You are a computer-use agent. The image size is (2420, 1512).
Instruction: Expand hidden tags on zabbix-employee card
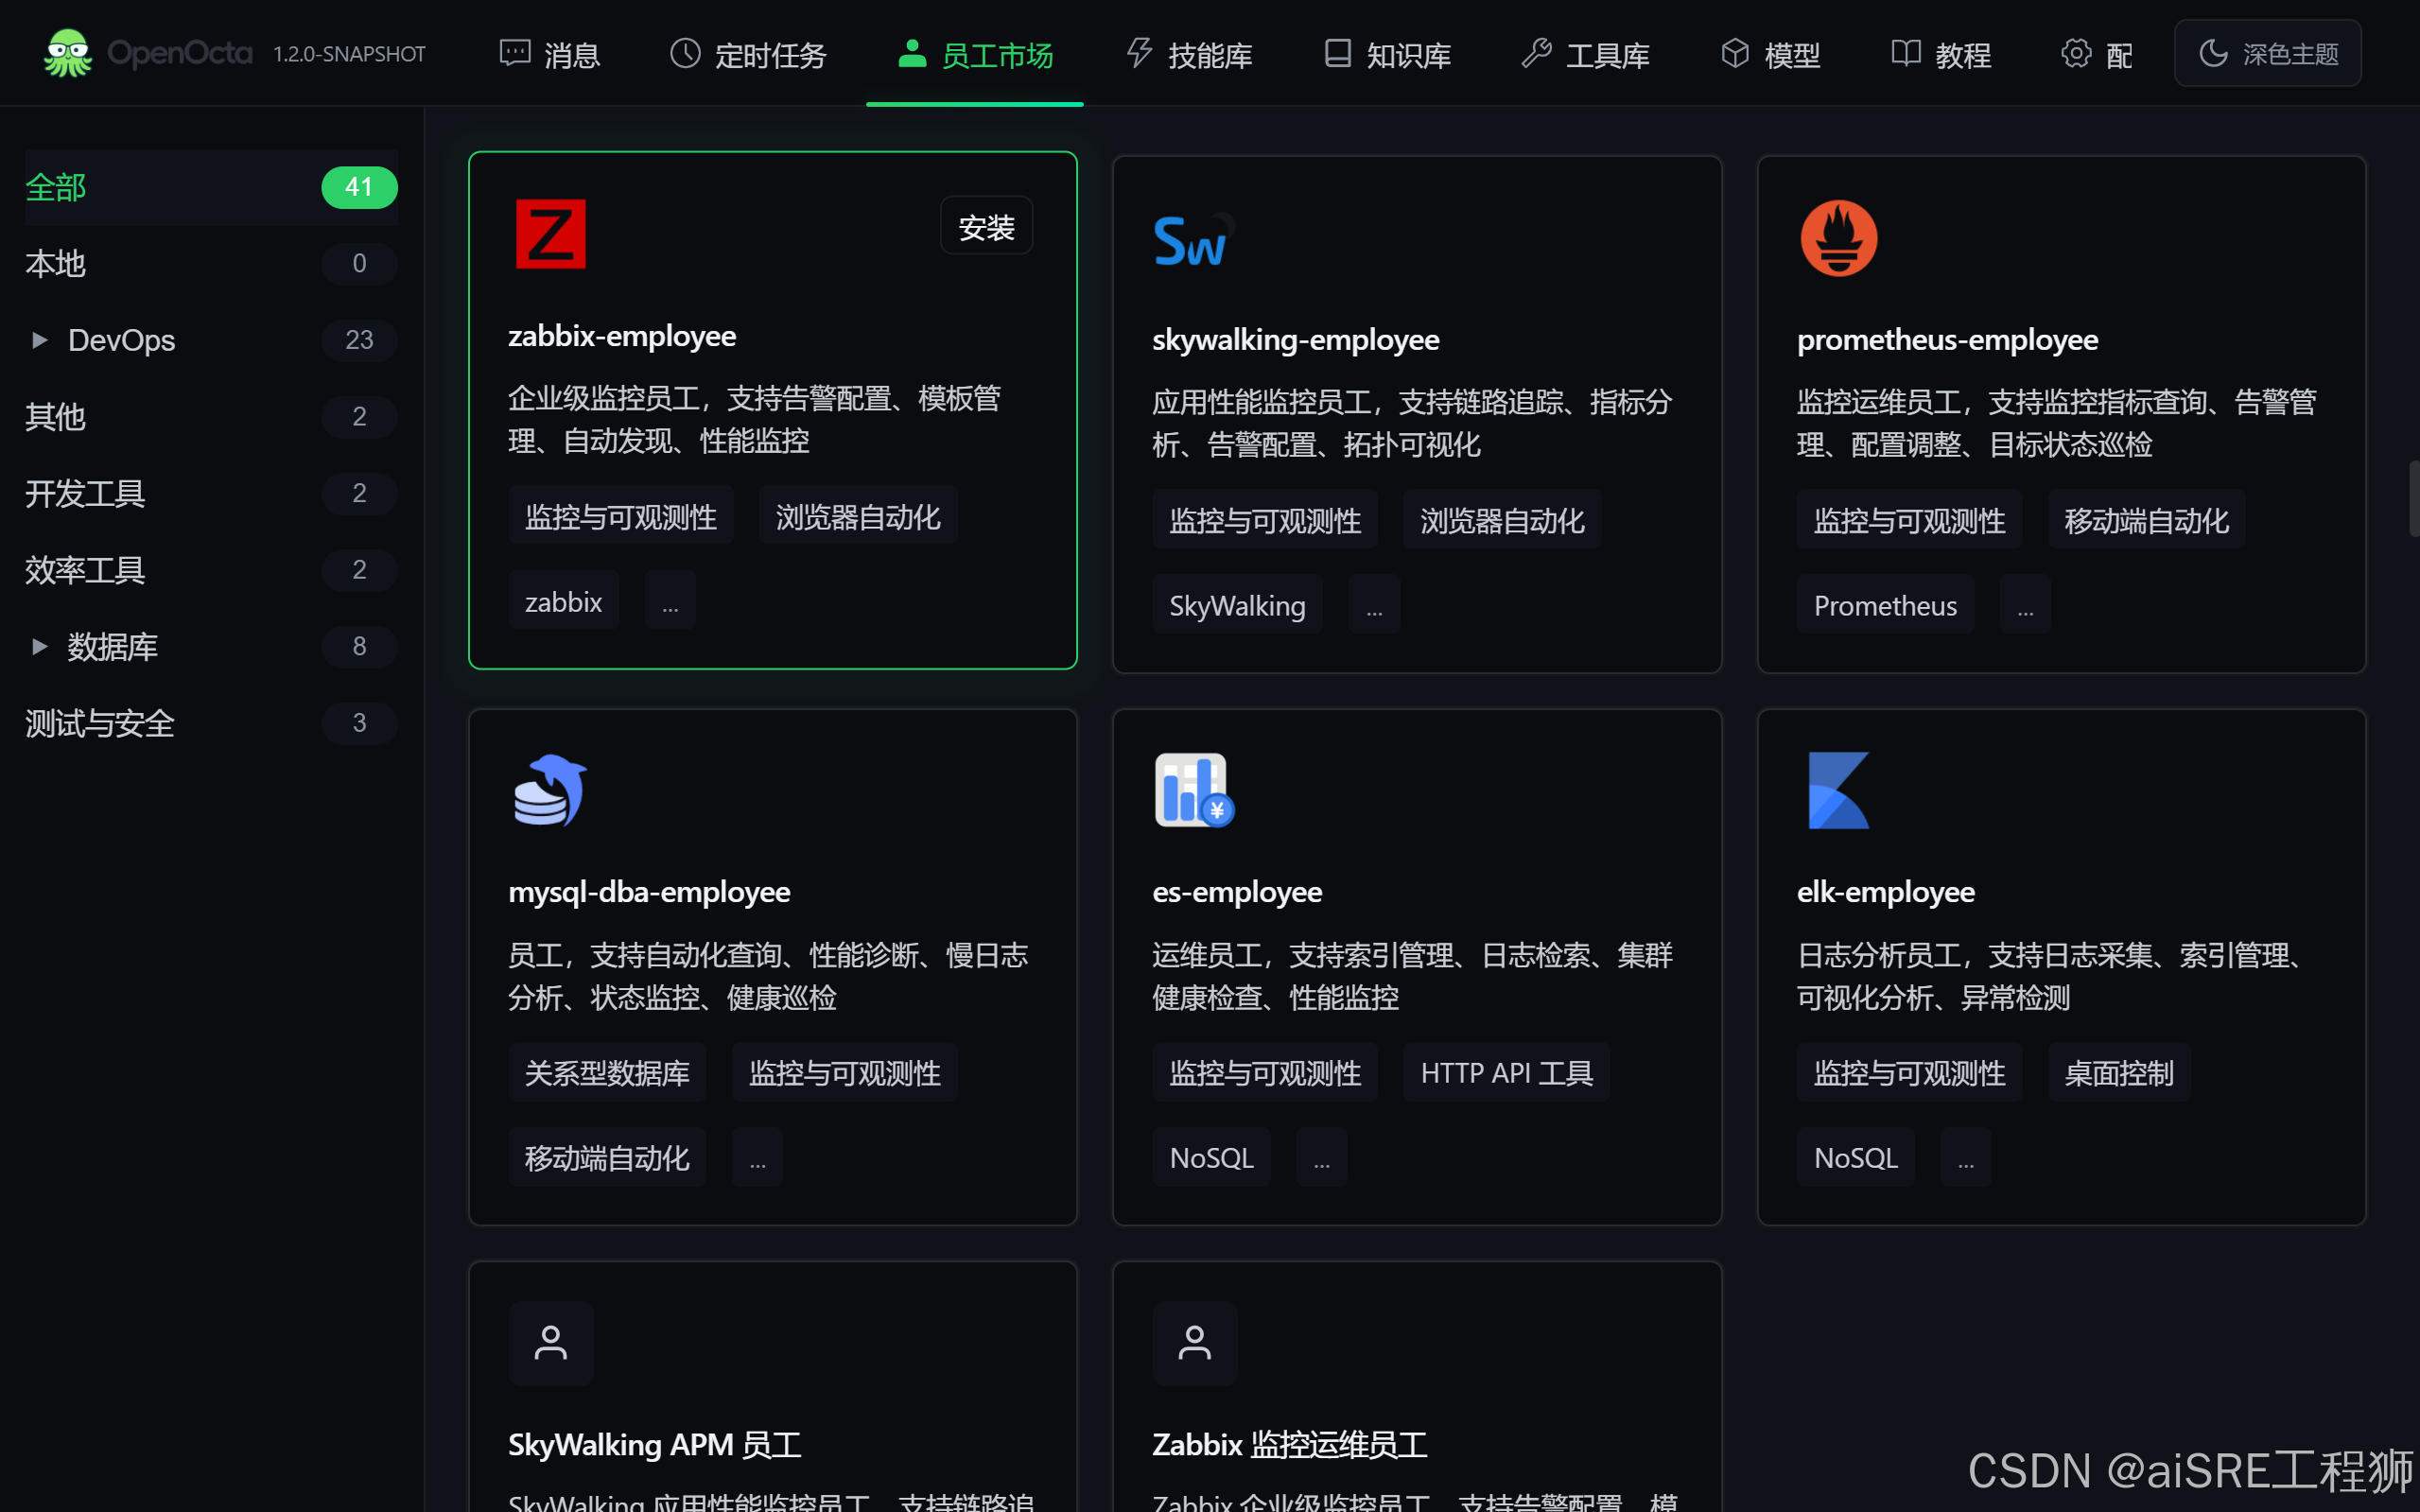click(670, 601)
